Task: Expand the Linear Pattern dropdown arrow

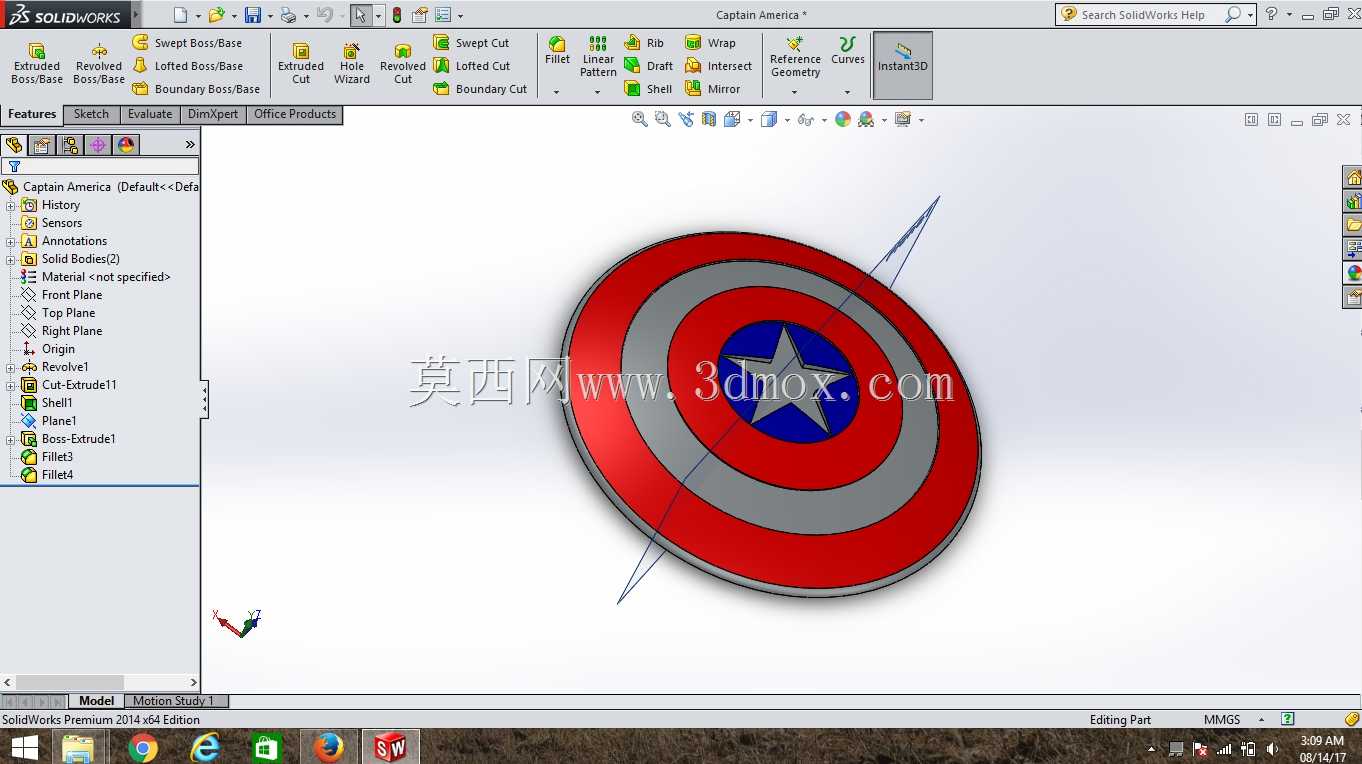Action: (598, 93)
